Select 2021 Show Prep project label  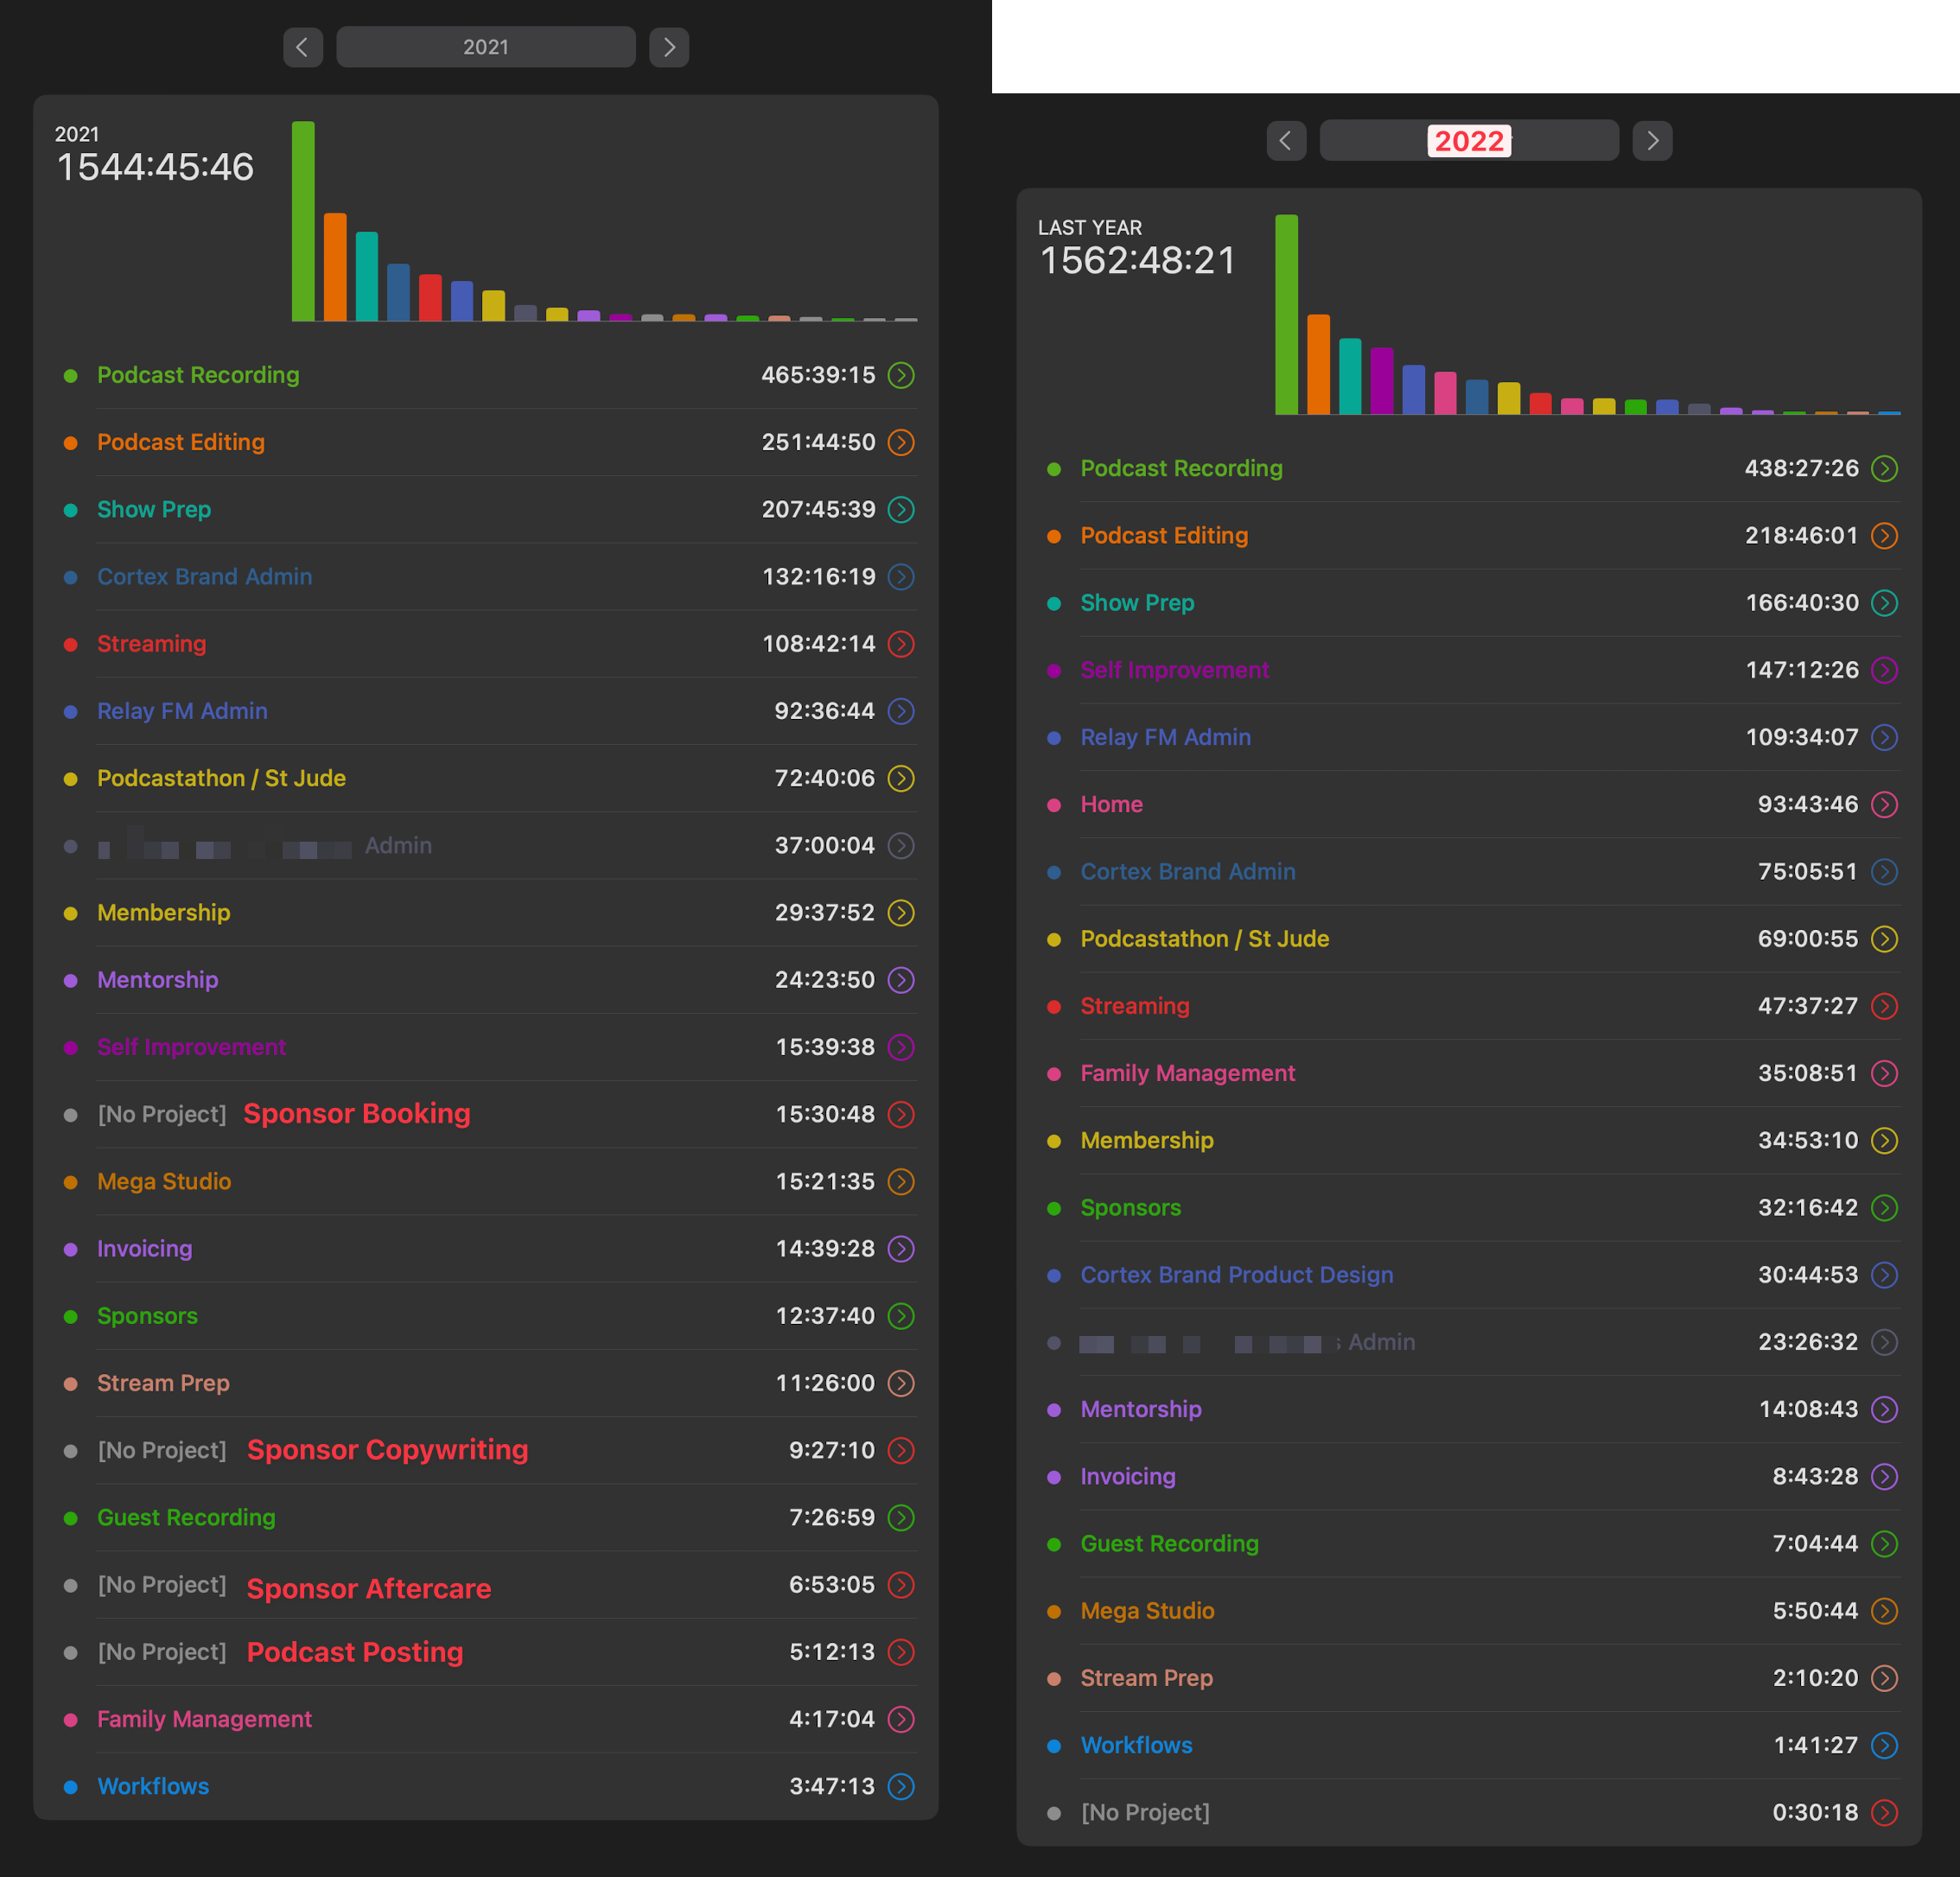[x=154, y=509]
